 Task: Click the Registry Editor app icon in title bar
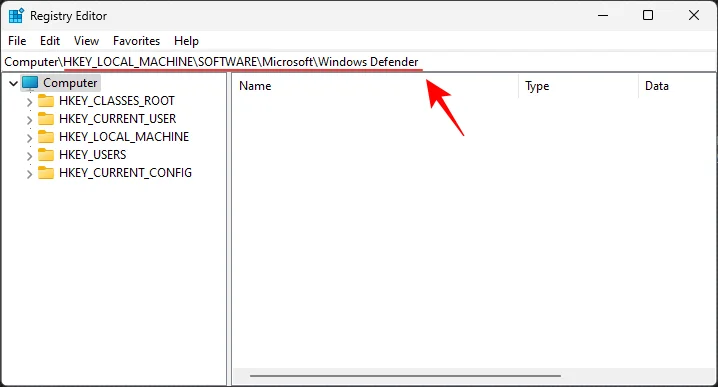tap(16, 16)
